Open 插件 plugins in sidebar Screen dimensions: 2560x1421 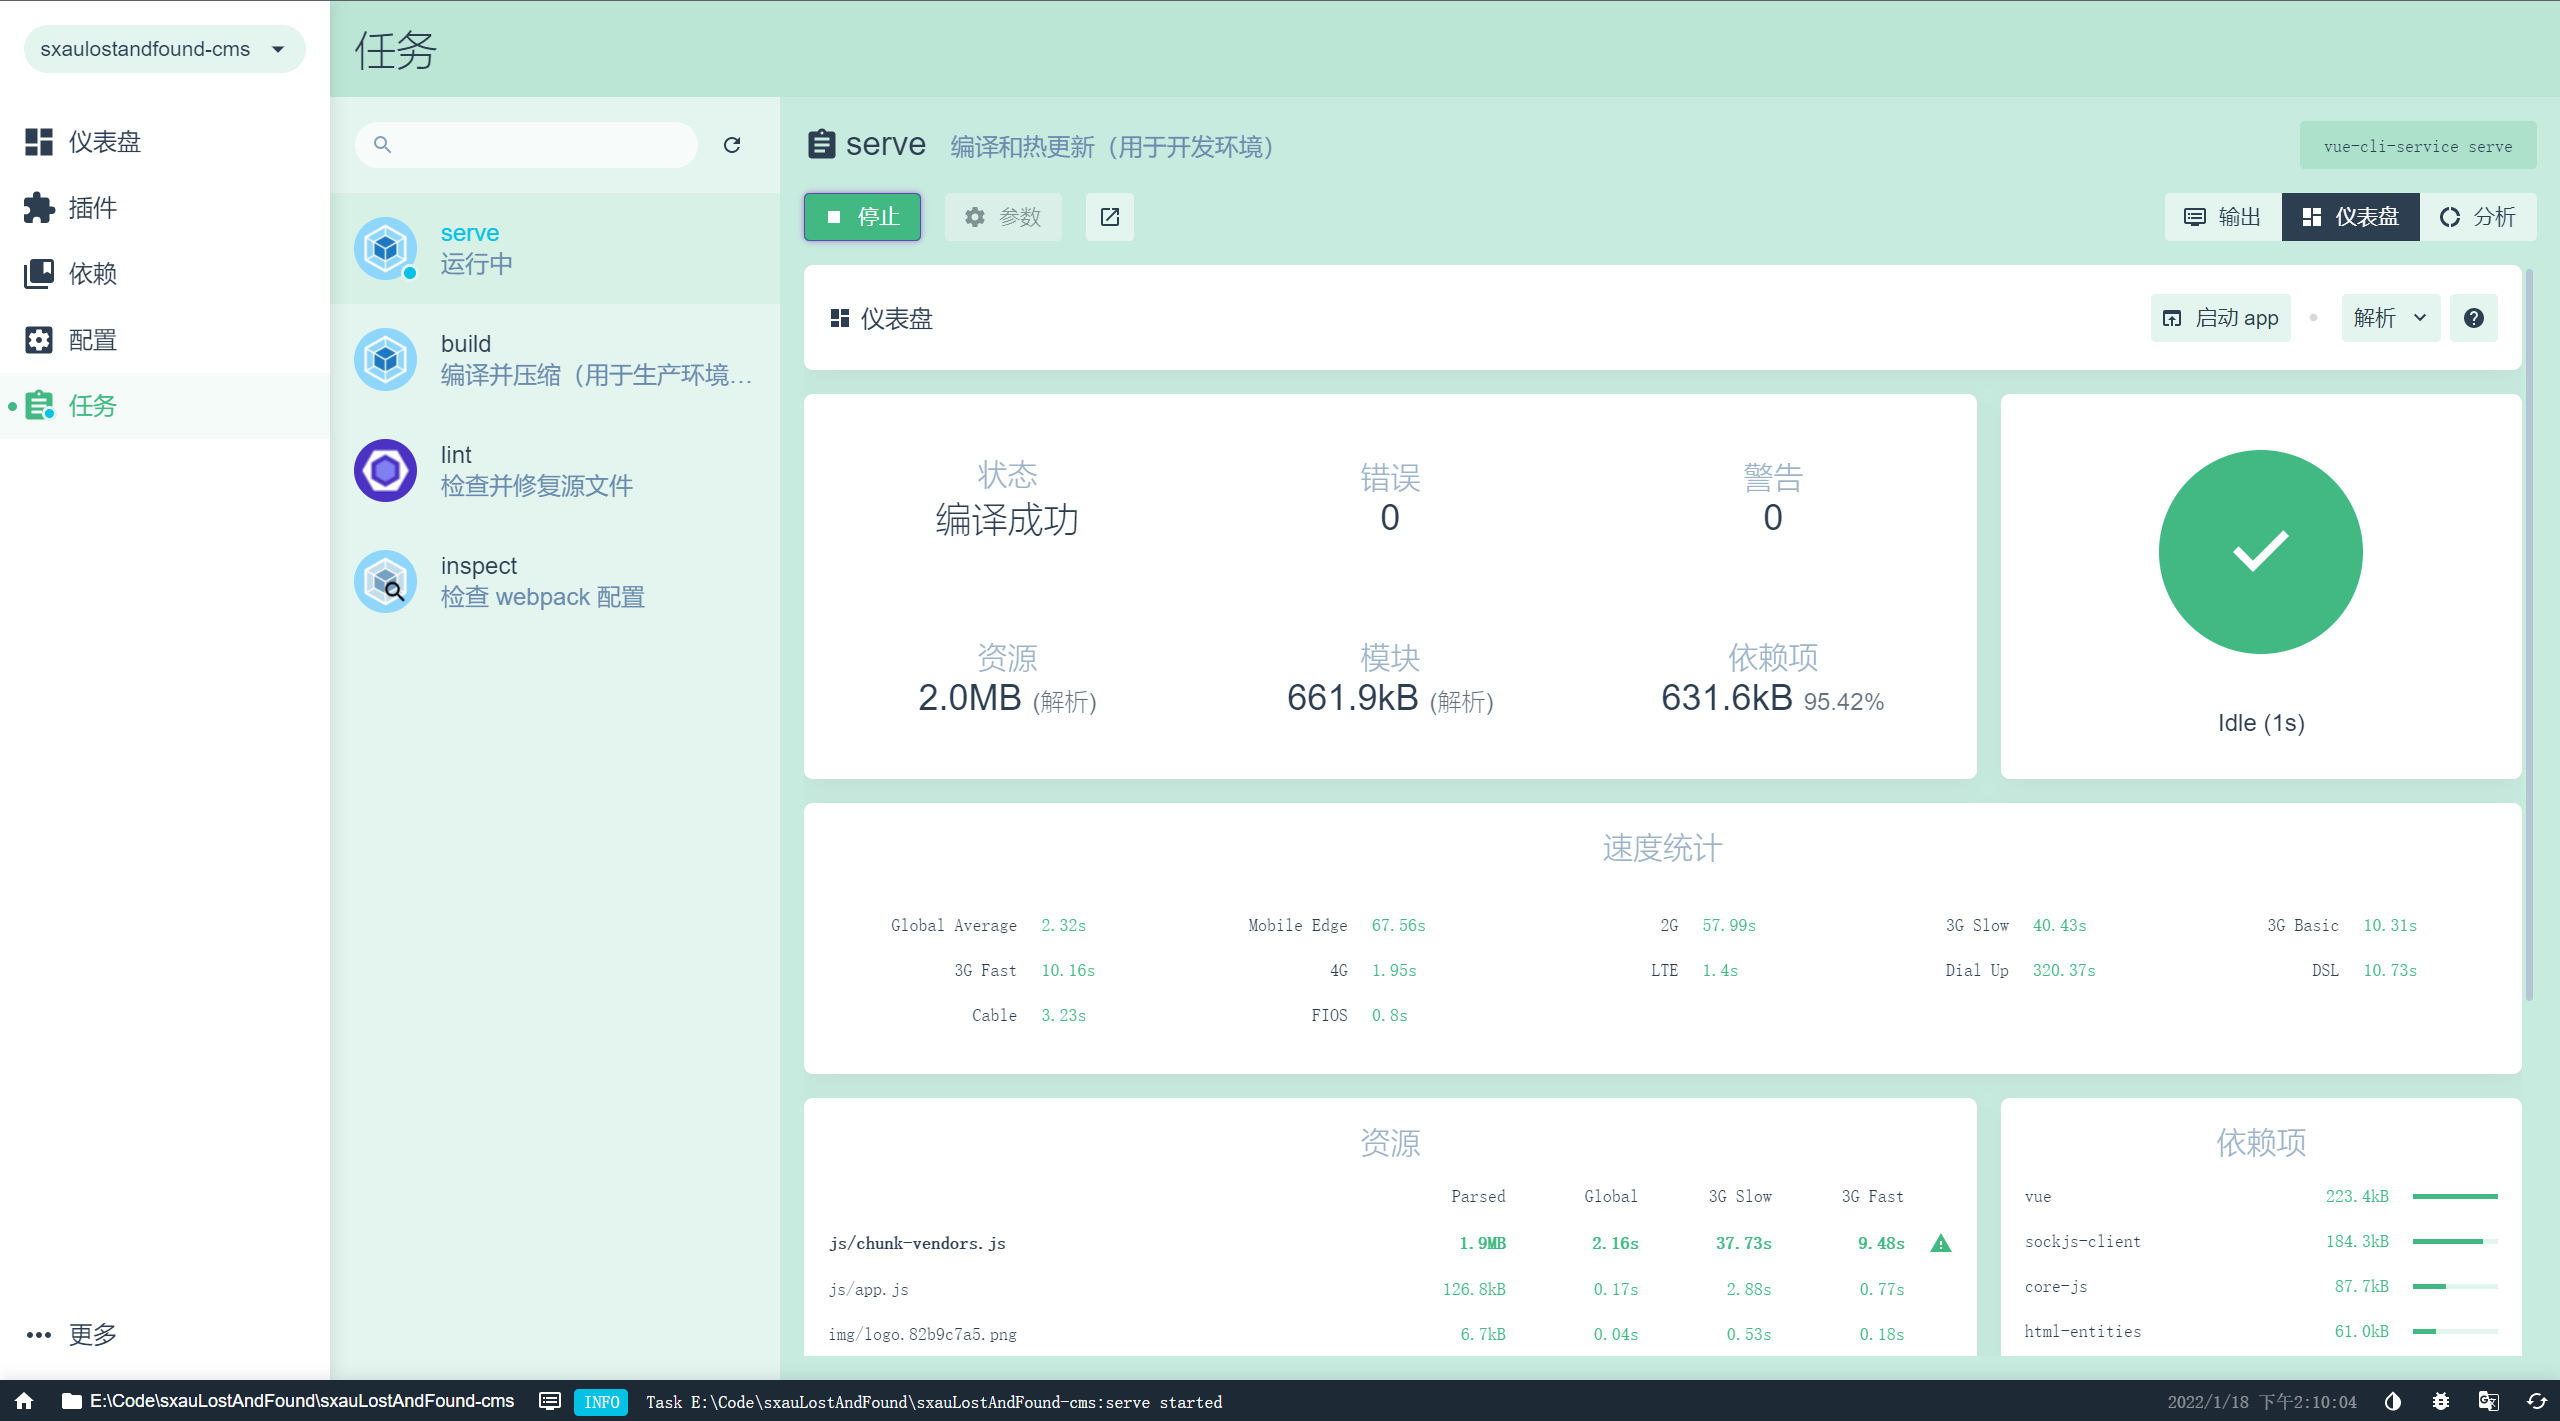[x=92, y=208]
